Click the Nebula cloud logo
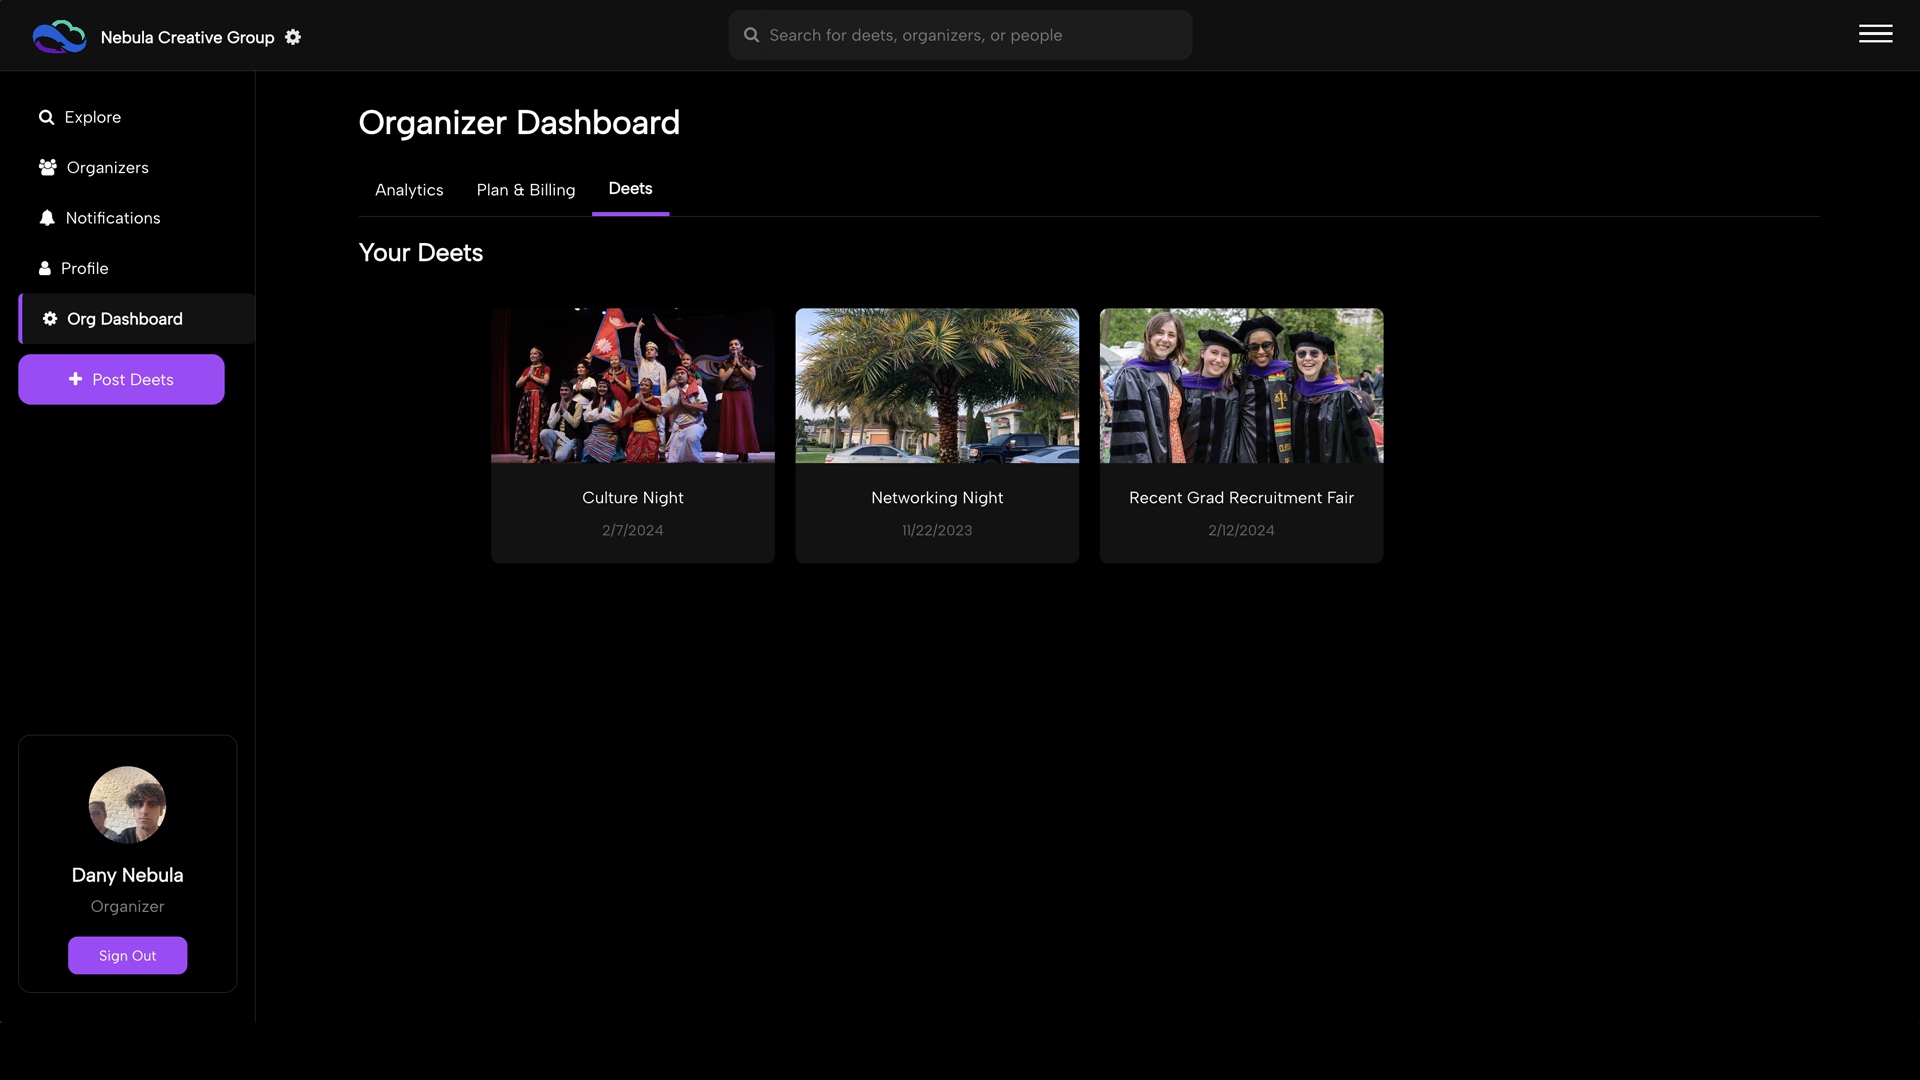 (x=59, y=37)
